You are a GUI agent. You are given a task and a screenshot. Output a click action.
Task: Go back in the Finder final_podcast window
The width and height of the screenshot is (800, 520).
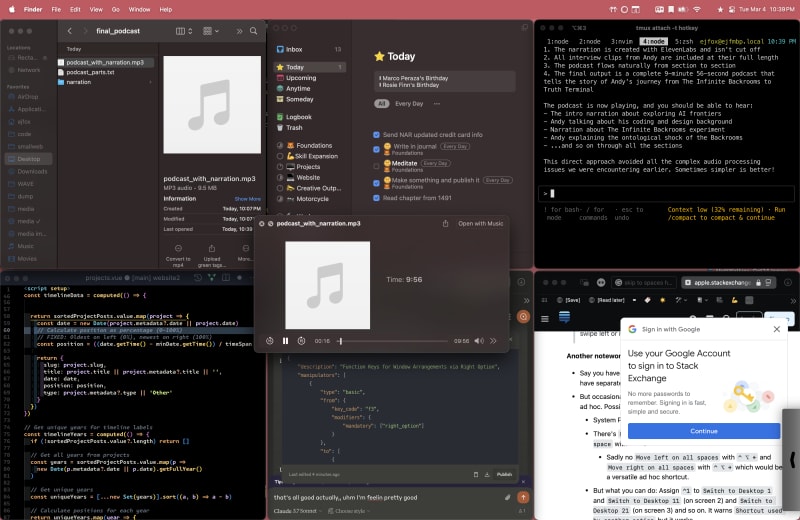pyautogui.click(x=70, y=31)
